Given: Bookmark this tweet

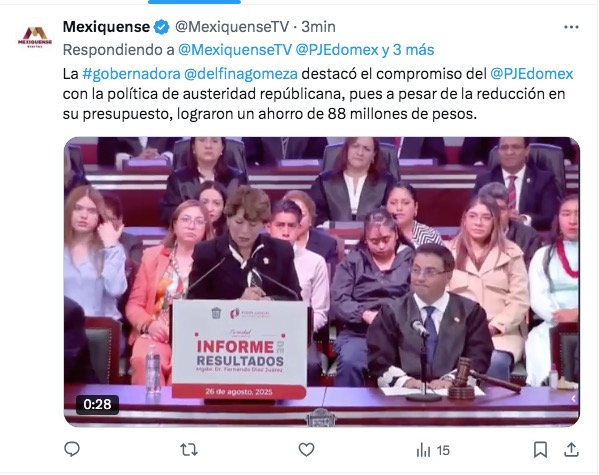Looking at the screenshot, I should pos(540,450).
